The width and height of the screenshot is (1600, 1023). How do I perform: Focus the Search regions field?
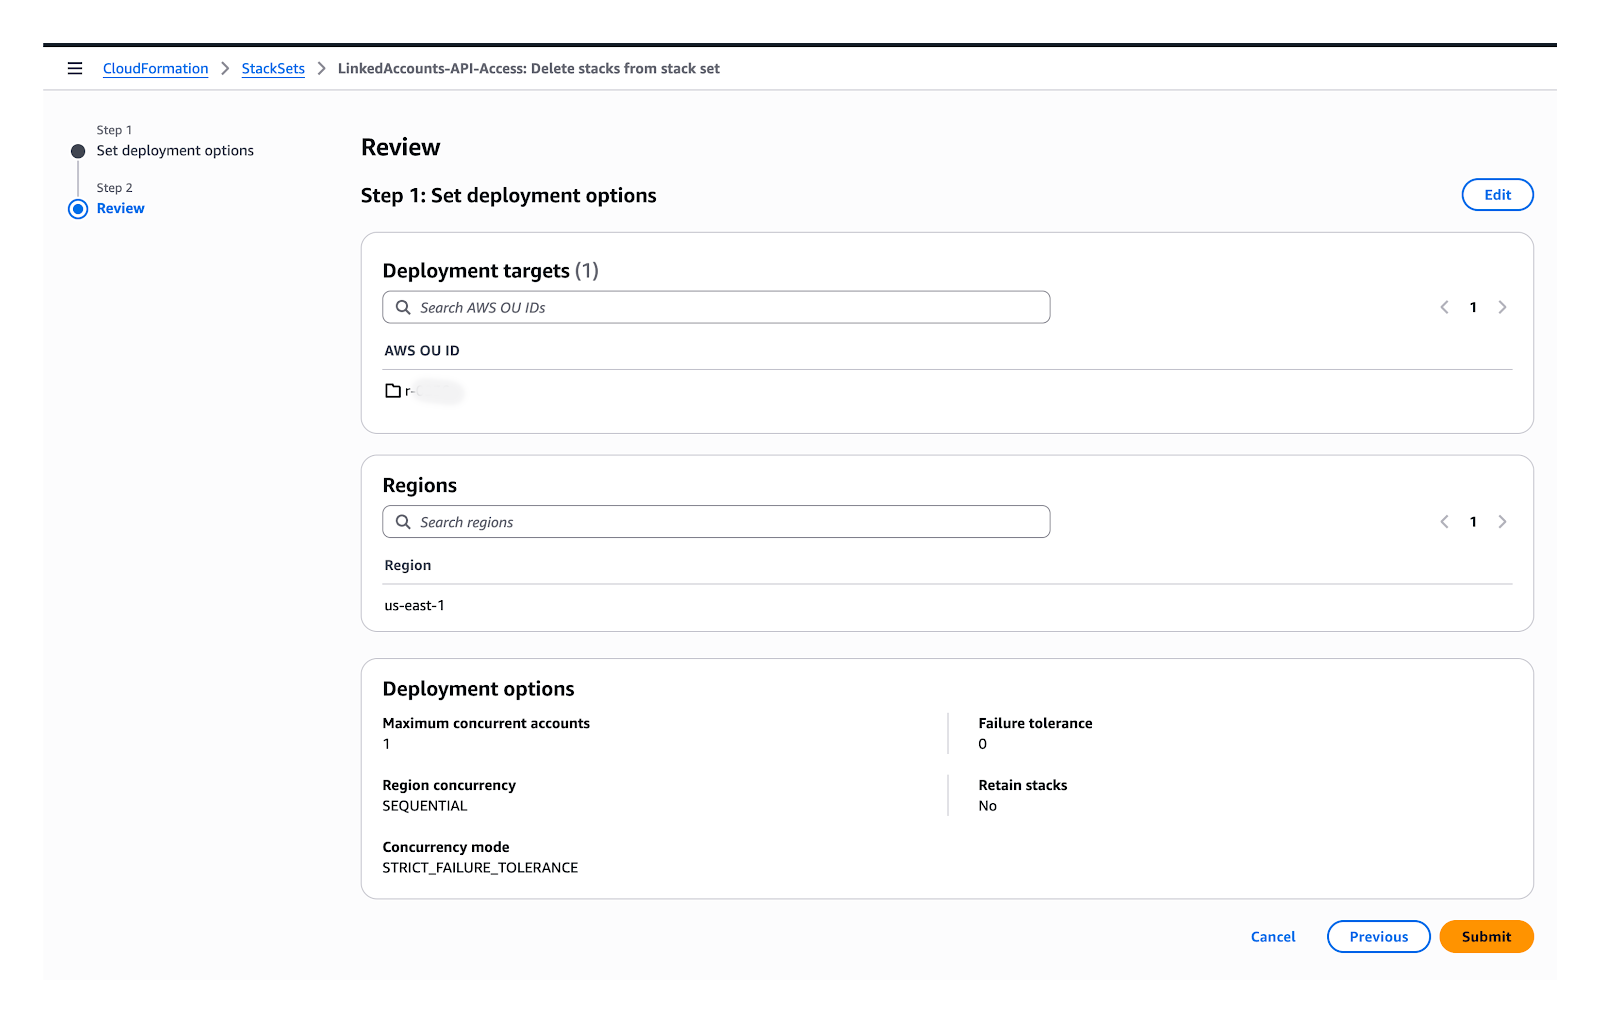click(x=716, y=522)
